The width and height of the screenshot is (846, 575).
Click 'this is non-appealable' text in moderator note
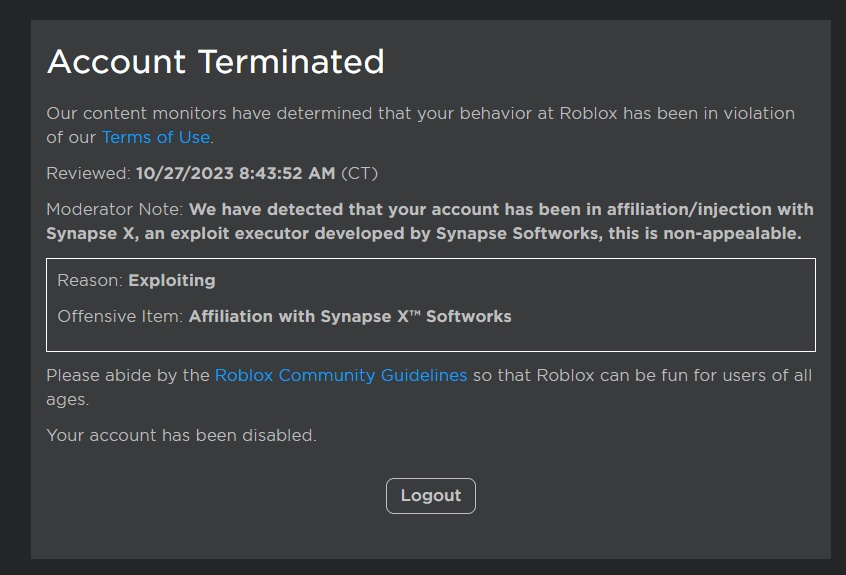pos(705,234)
